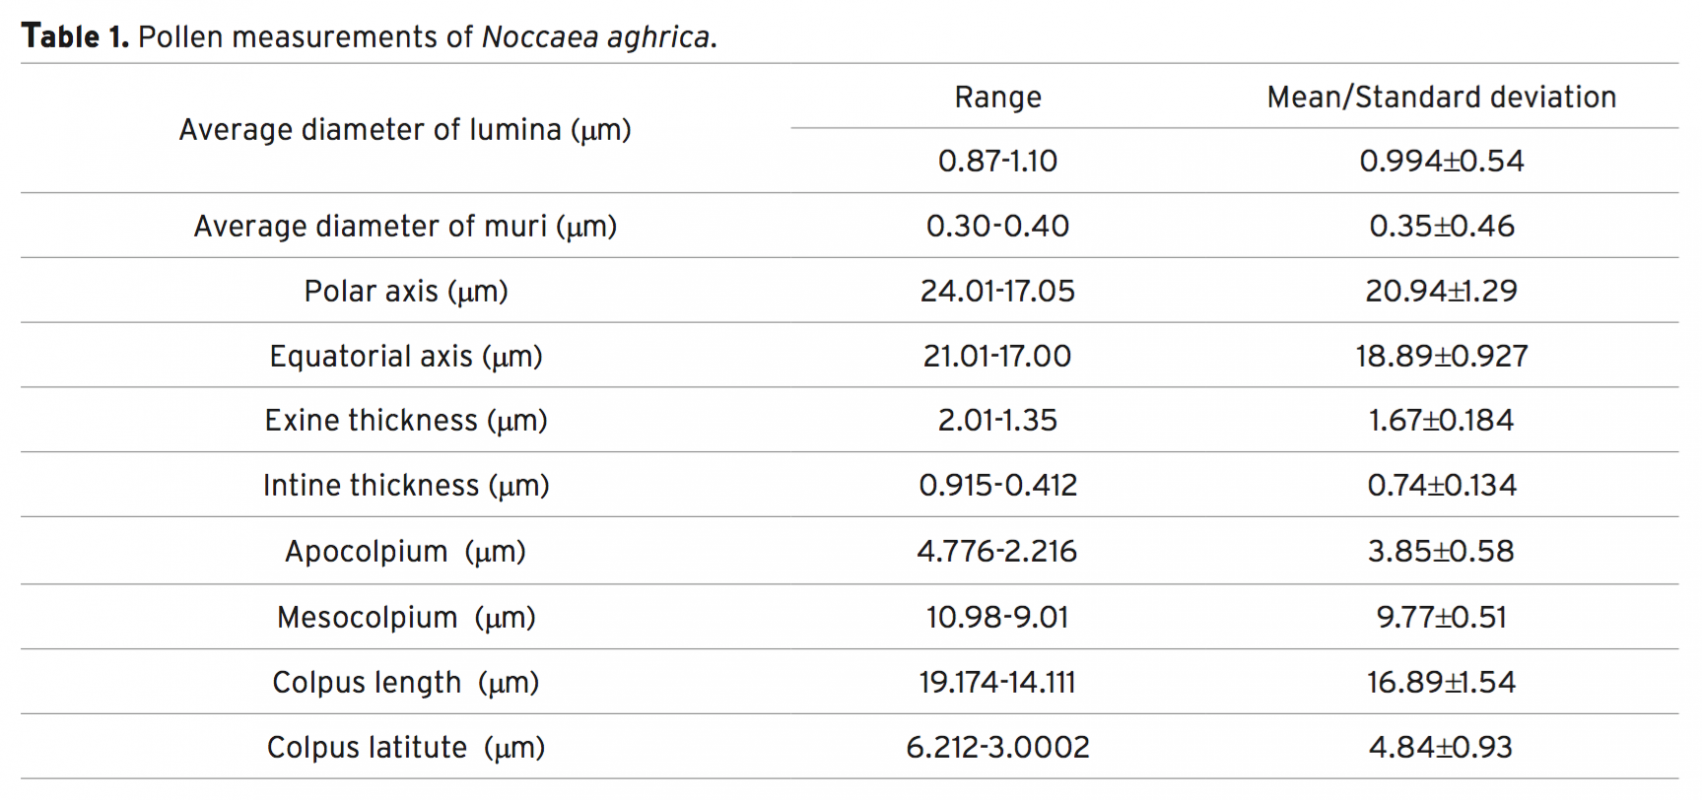1702x800 pixels.
Task: Click the 0.87-1.10 range value
Action: pyautogui.click(x=997, y=161)
